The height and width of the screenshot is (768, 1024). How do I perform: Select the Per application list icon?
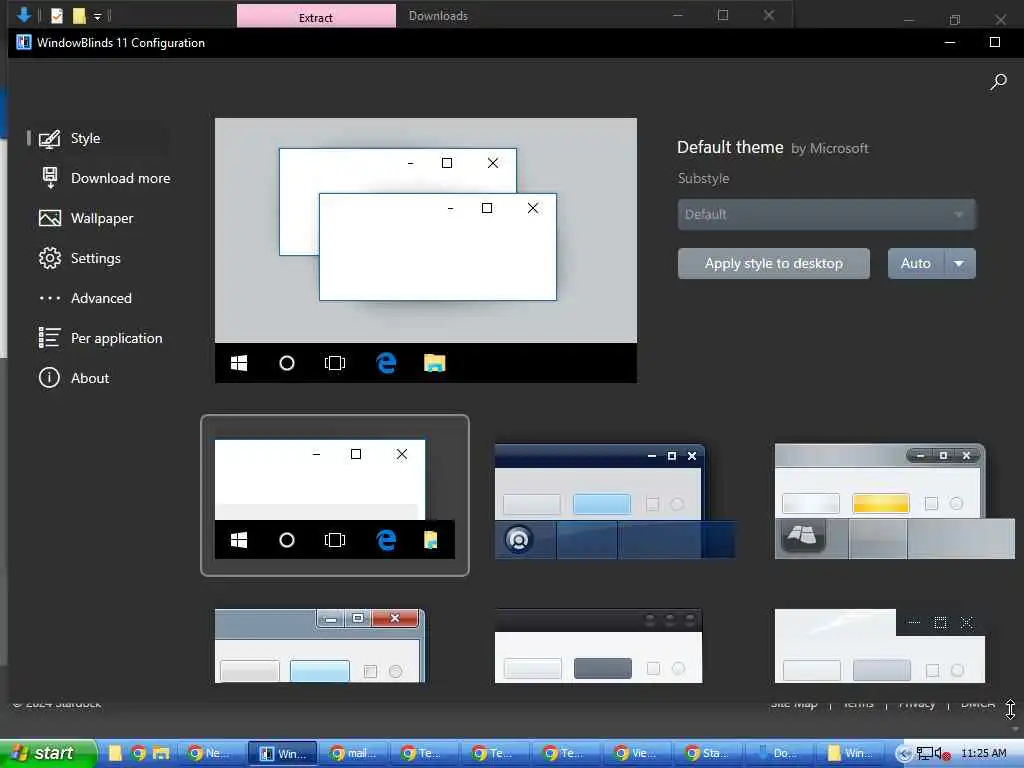coord(50,338)
